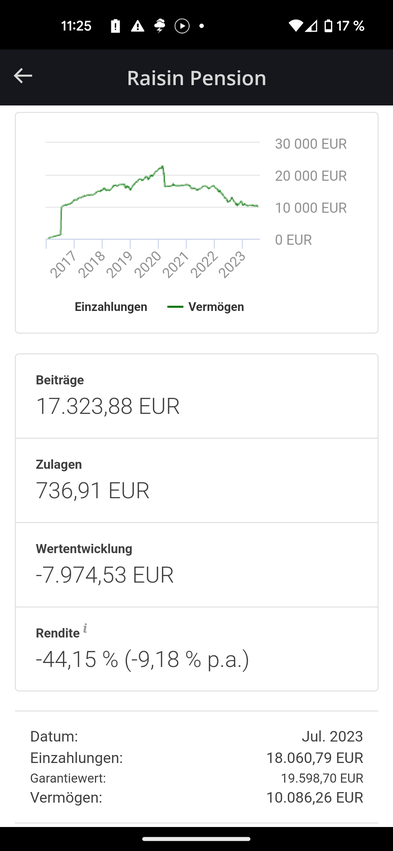Tap the storm cloud notification icon

point(160,26)
